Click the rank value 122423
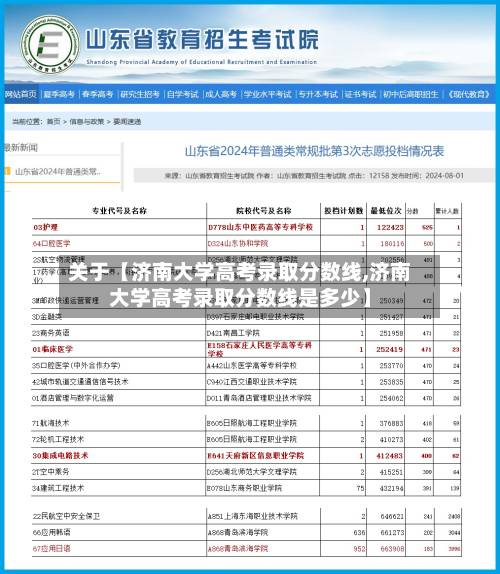The width and height of the screenshot is (500, 574). click(x=390, y=227)
